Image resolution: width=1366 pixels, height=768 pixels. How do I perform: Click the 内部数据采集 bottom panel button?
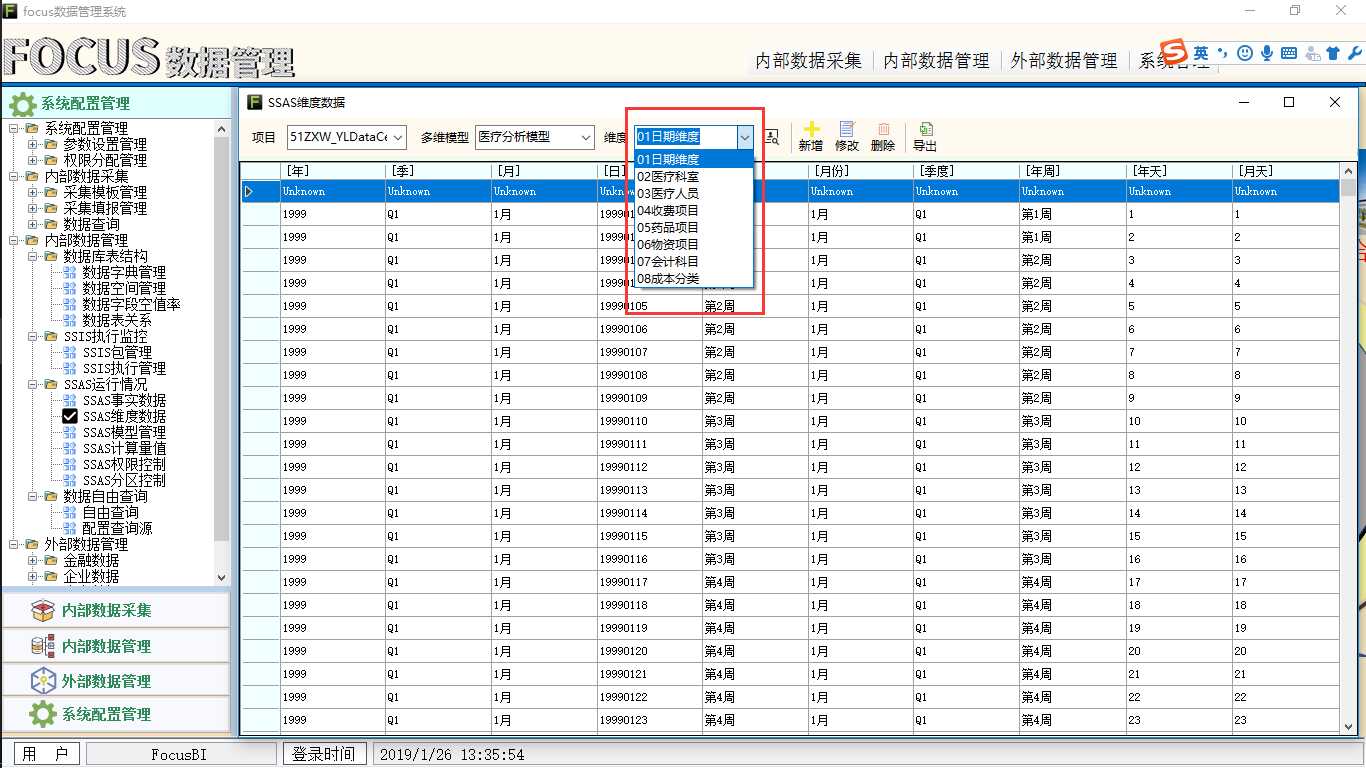click(115, 610)
